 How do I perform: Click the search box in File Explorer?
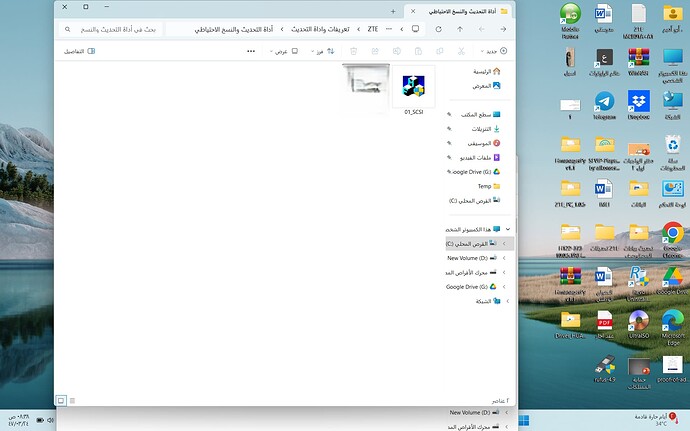[111, 29]
